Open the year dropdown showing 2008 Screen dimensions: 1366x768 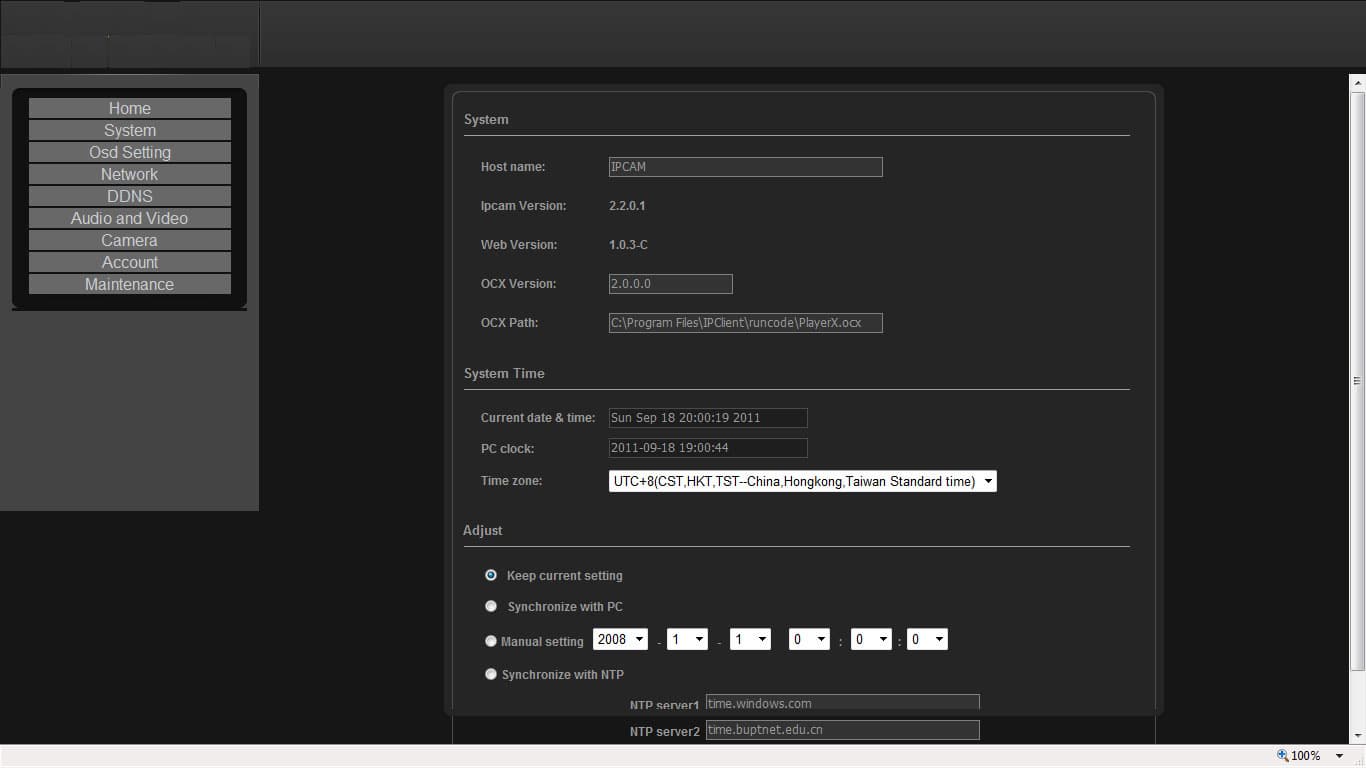(x=621, y=640)
